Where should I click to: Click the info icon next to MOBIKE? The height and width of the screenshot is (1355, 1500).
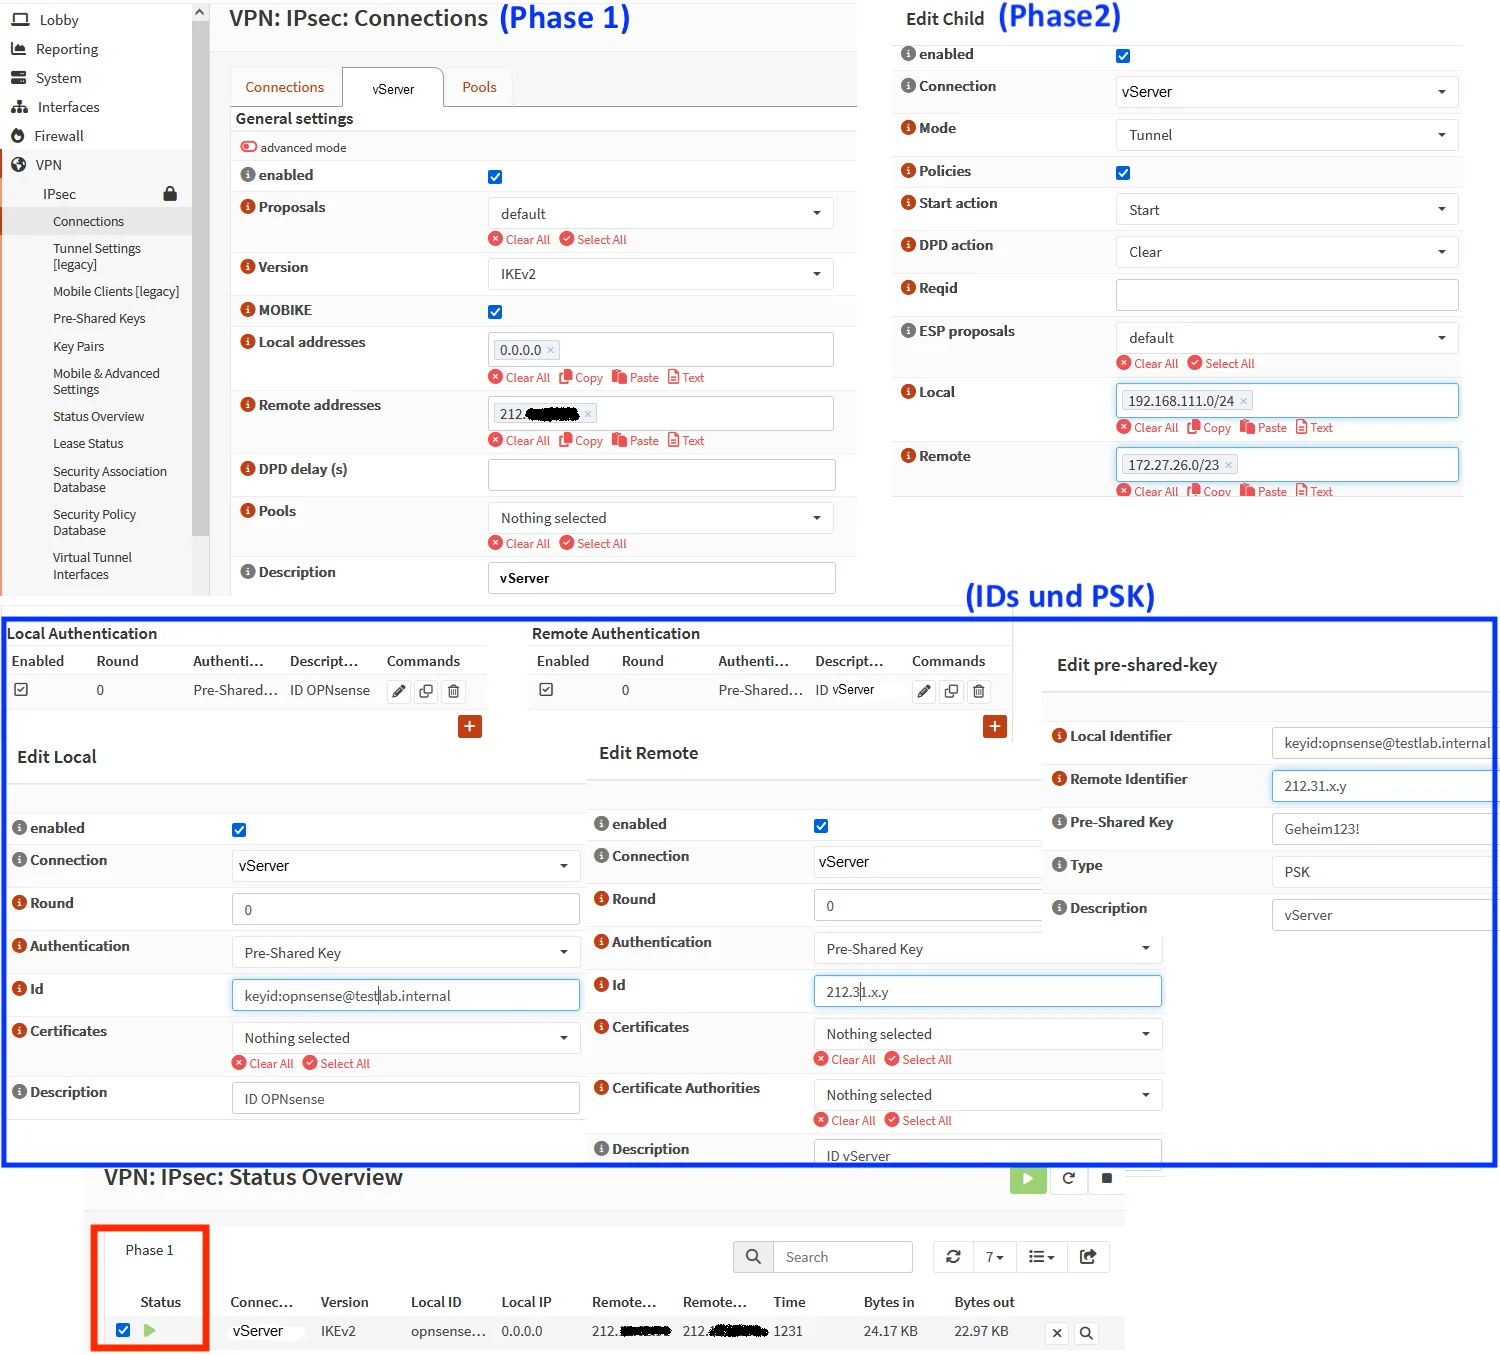click(248, 310)
